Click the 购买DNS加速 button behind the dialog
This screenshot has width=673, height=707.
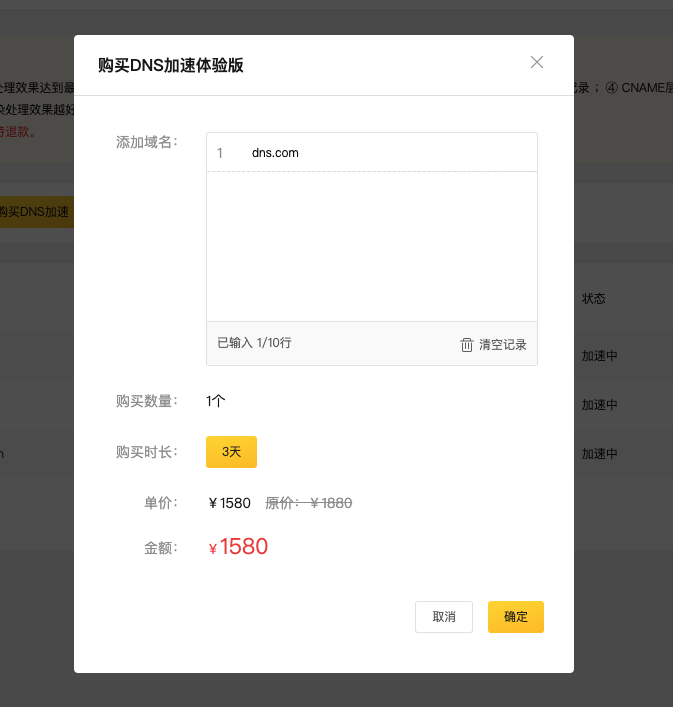tap(34, 212)
